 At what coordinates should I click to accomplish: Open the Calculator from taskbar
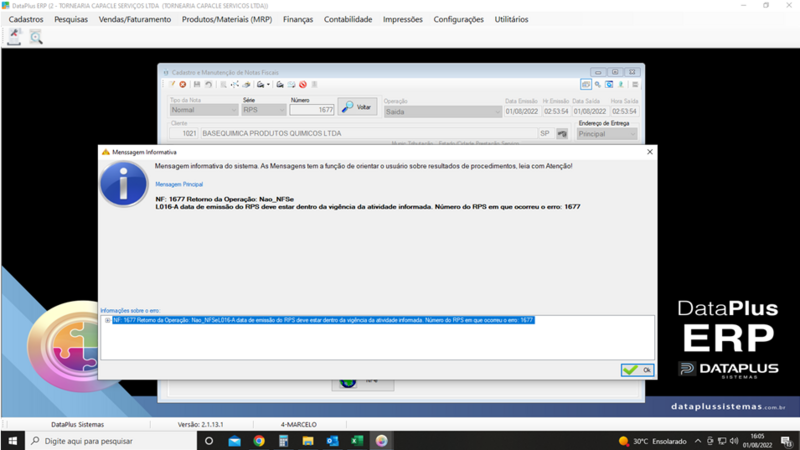284,441
